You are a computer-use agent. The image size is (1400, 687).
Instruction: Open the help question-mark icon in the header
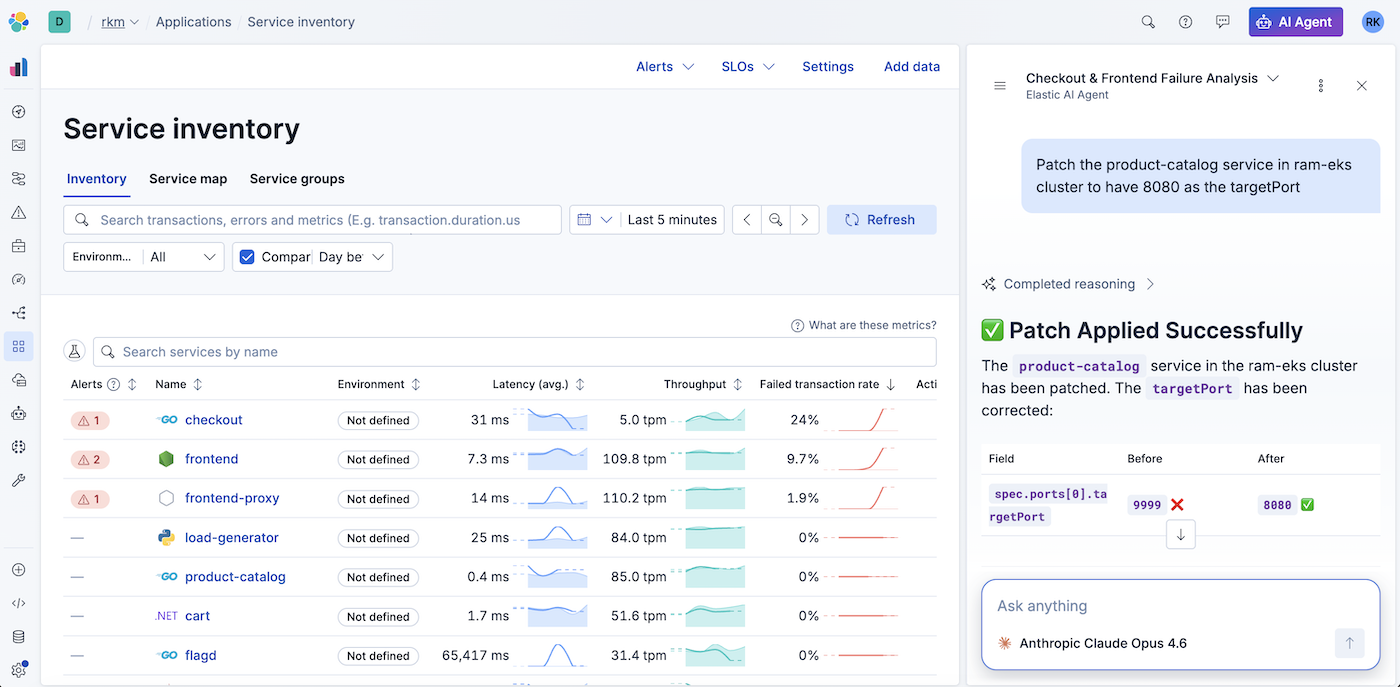tap(1185, 22)
